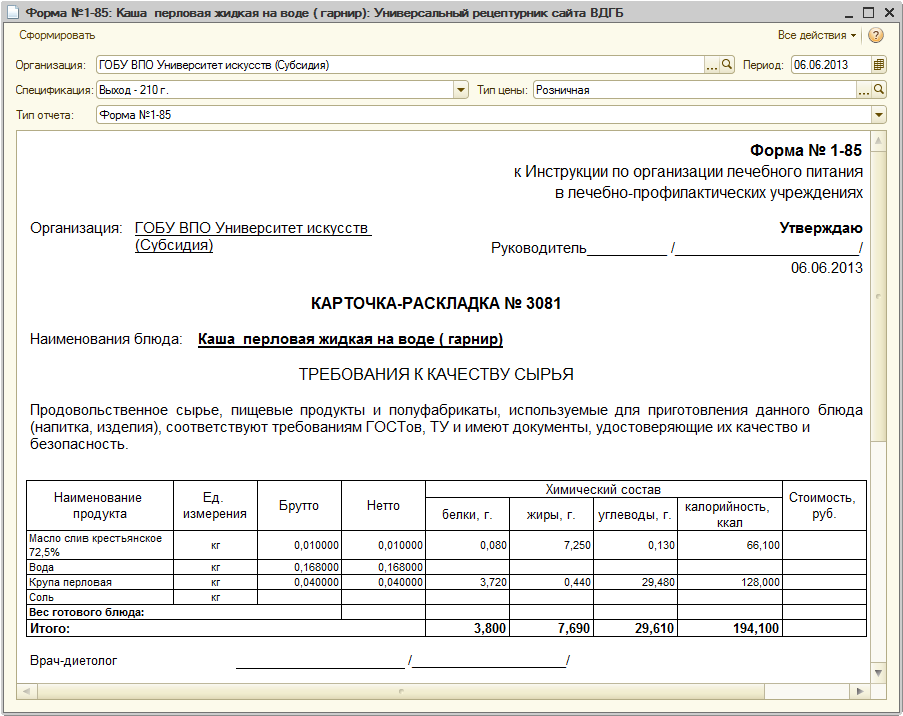903x716 pixels.
Task: Expand the Тип отчета dropdown list
Action: point(878,115)
